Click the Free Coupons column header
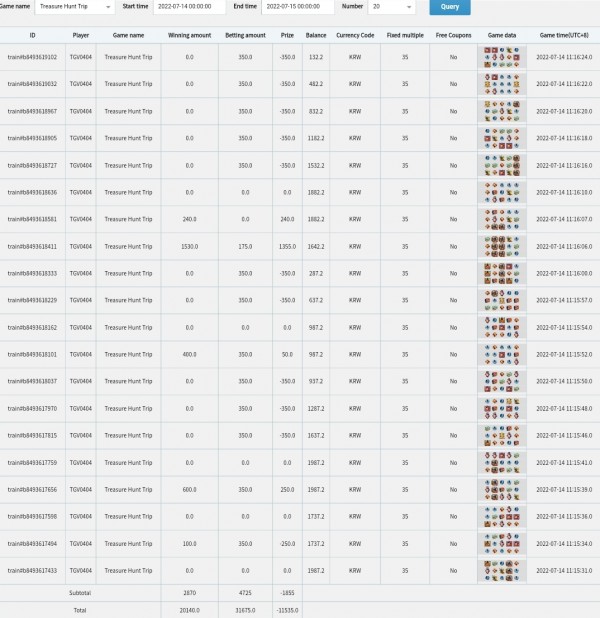This screenshot has width=600, height=618. (453, 35)
